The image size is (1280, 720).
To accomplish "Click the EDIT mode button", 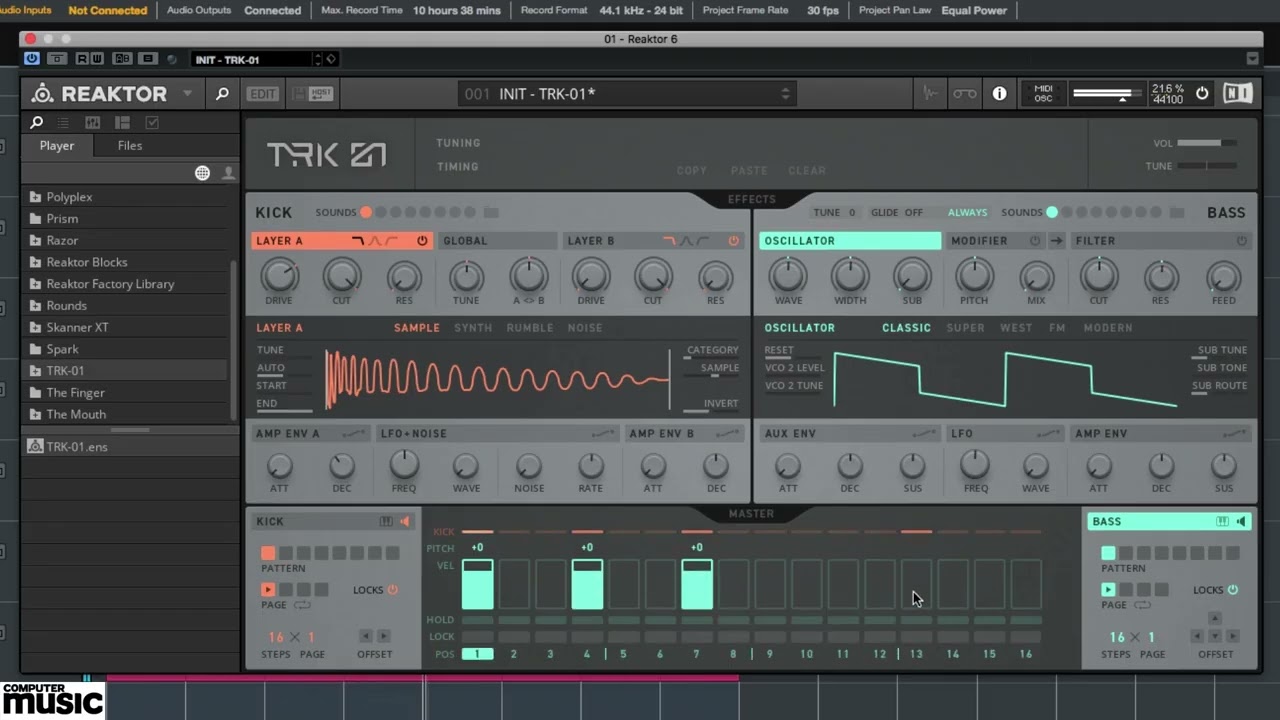I will point(262,94).
